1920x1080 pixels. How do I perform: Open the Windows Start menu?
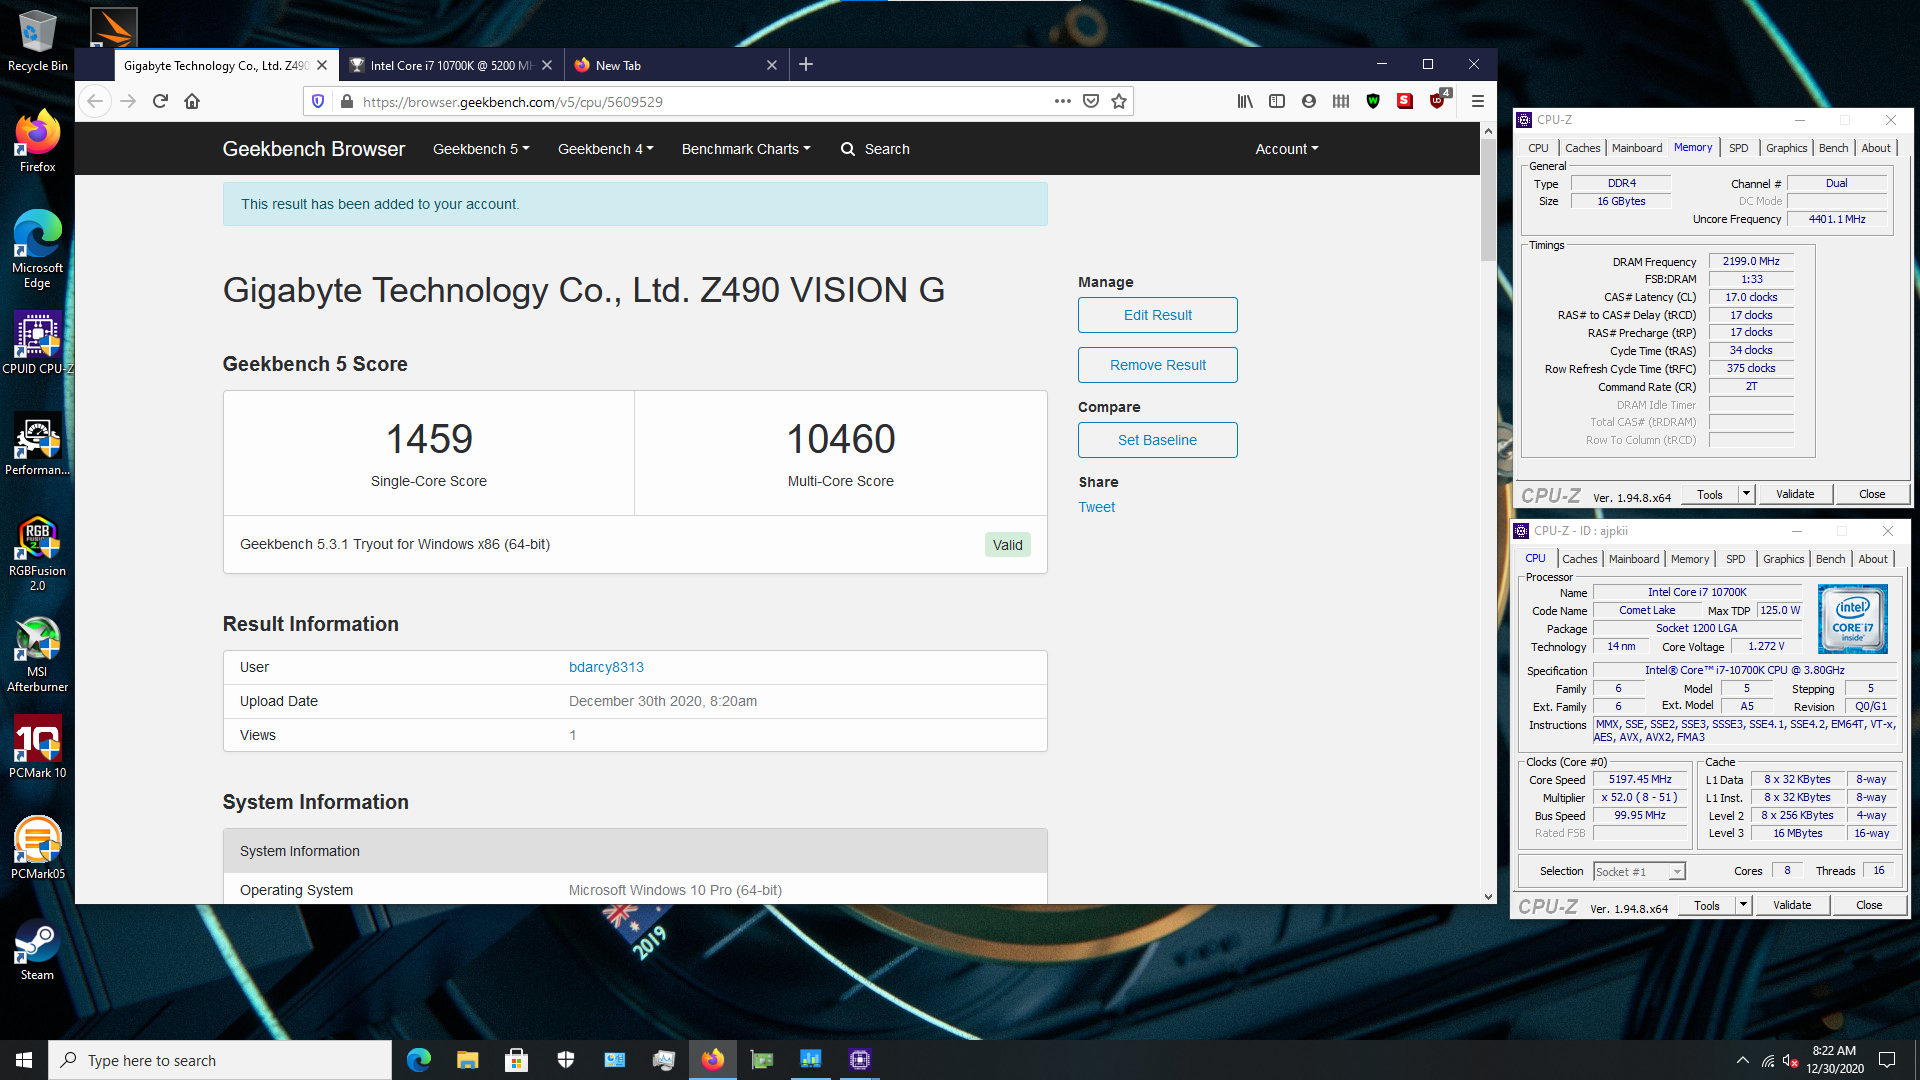pyautogui.click(x=24, y=1060)
